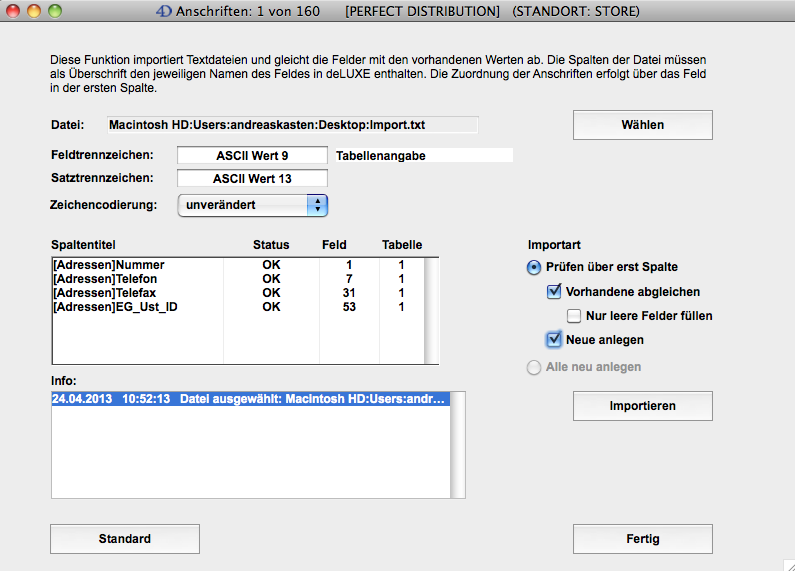Click the Importieren button

642,406
